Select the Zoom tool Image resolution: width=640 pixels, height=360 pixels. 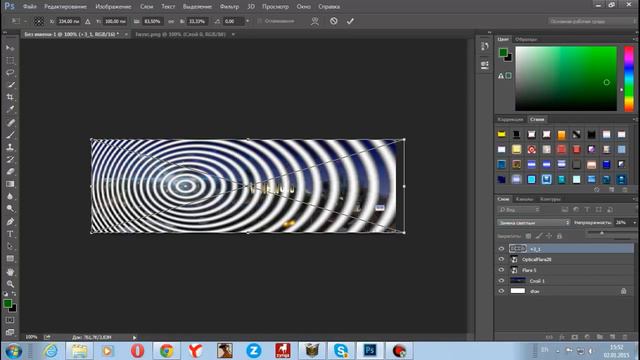[x=10, y=284]
